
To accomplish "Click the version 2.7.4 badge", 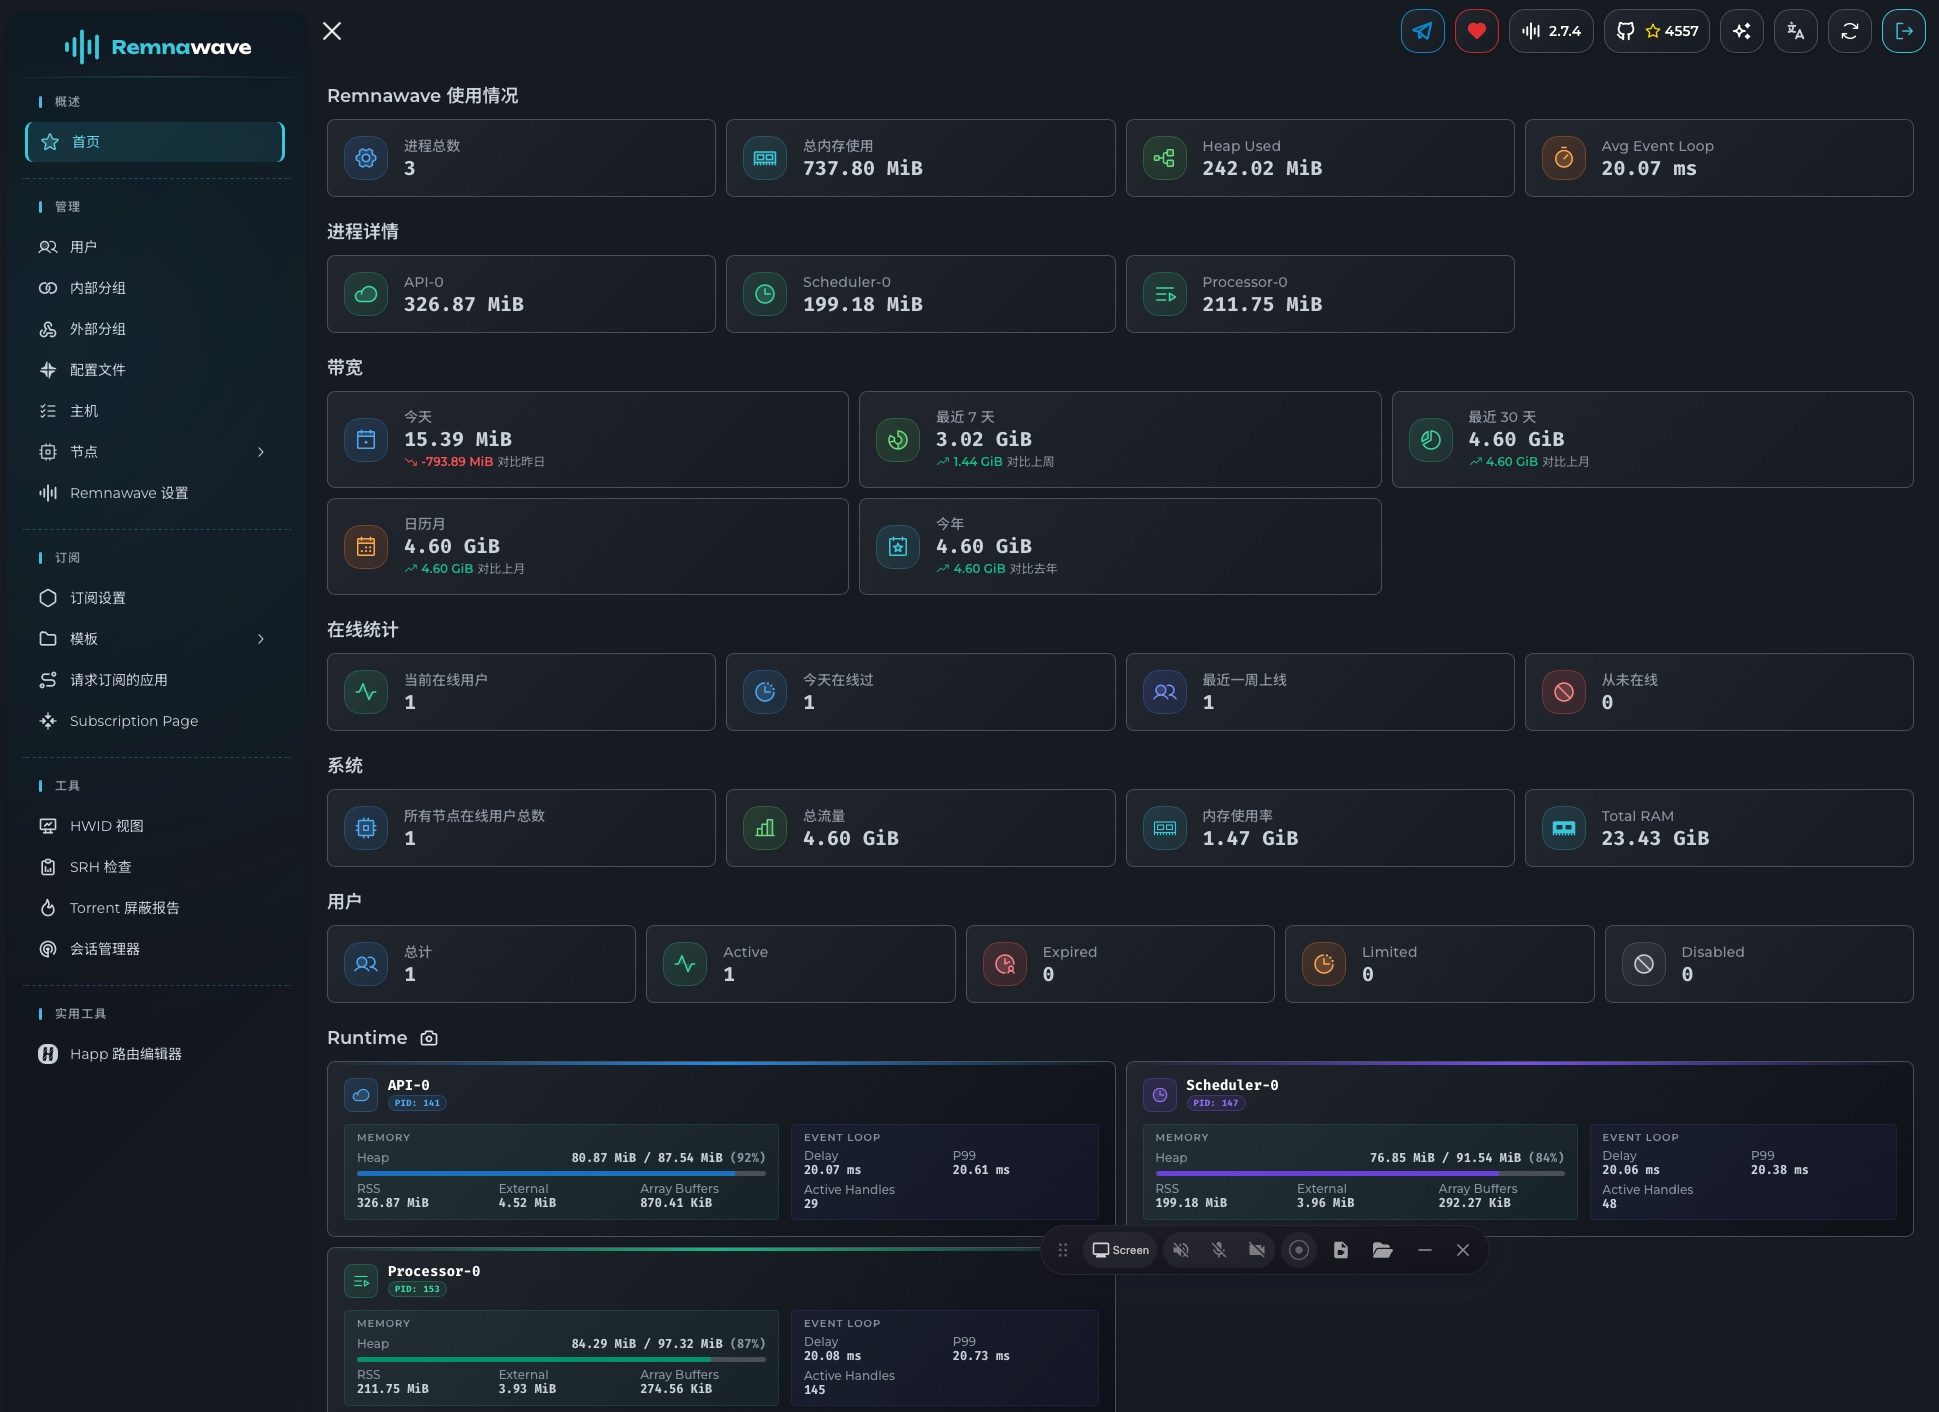I will pos(1551,31).
